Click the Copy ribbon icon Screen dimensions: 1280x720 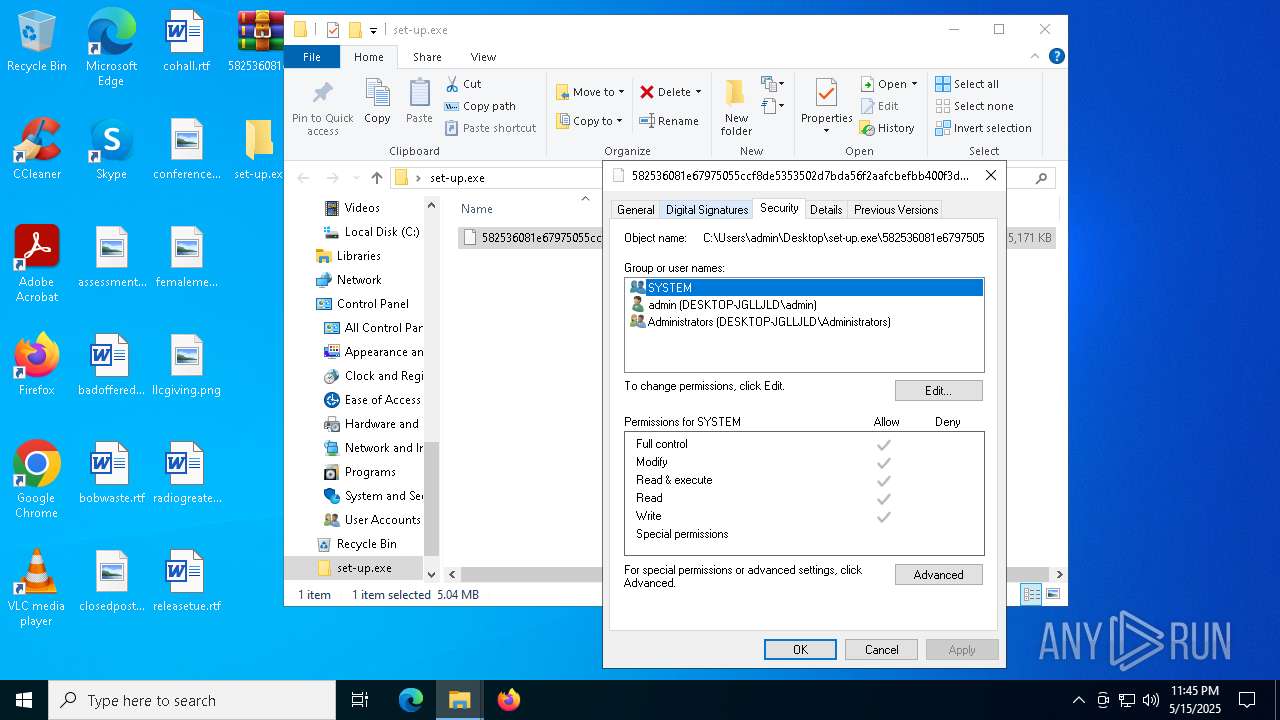click(x=377, y=102)
